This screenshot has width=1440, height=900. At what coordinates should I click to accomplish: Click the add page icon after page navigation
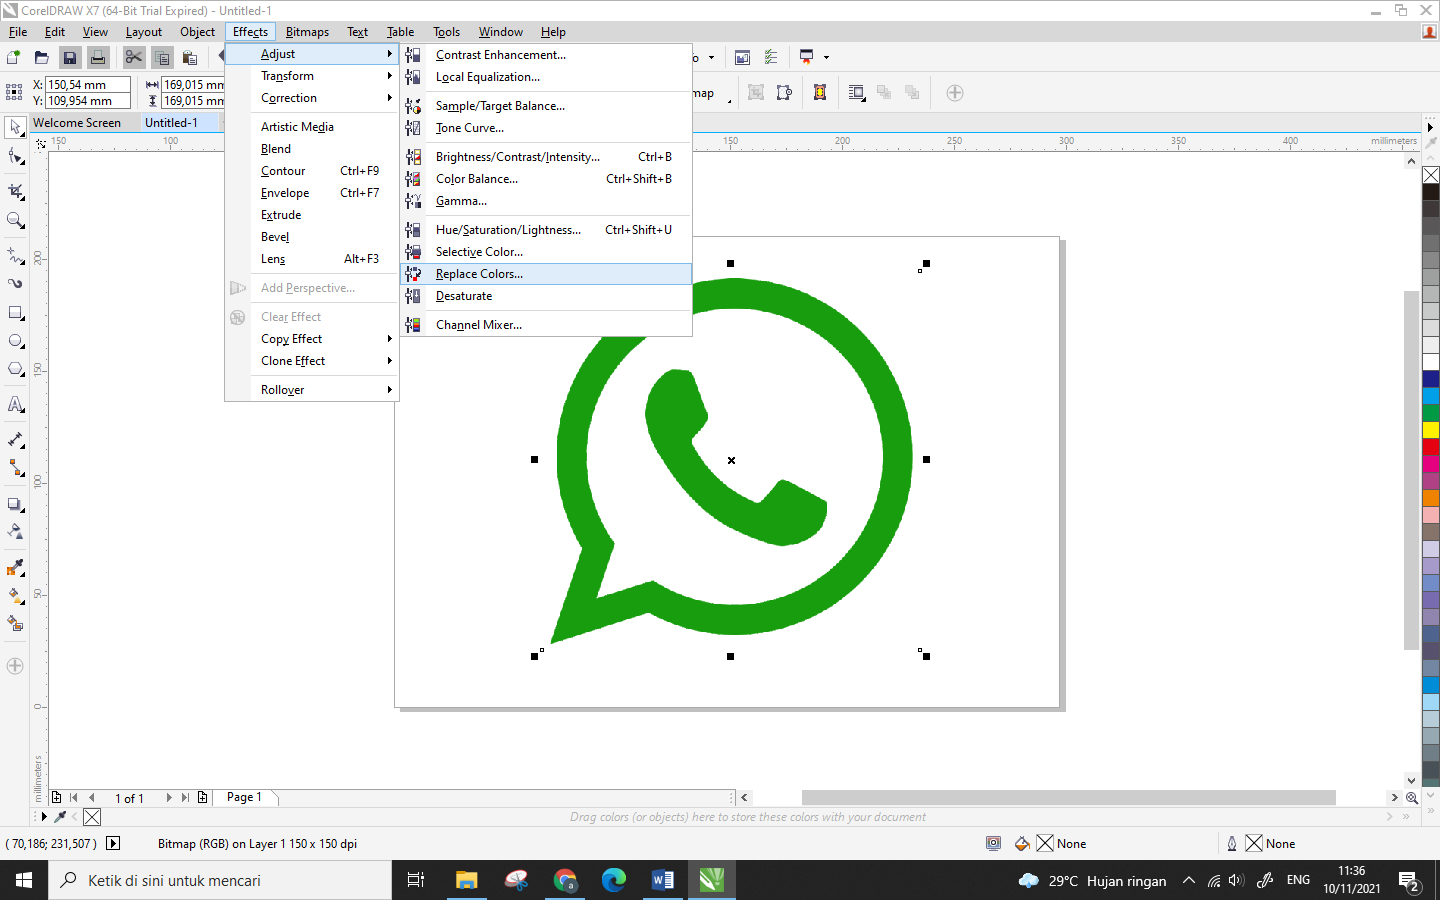tap(203, 797)
